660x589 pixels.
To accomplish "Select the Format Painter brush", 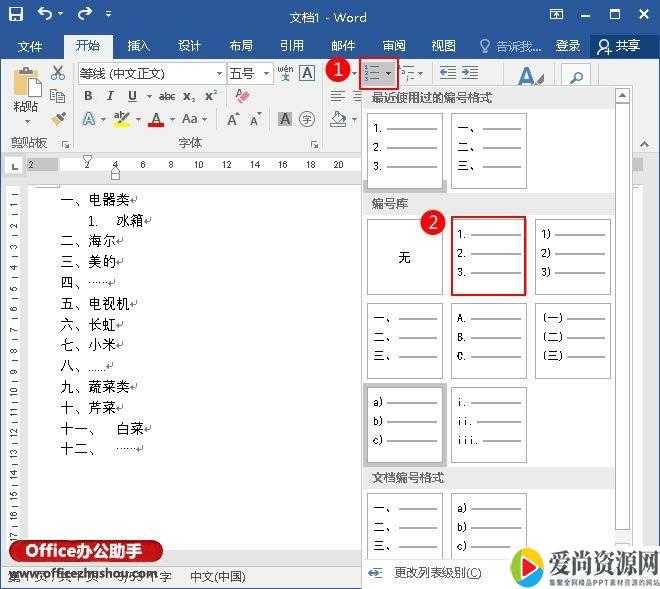I will click(x=58, y=119).
